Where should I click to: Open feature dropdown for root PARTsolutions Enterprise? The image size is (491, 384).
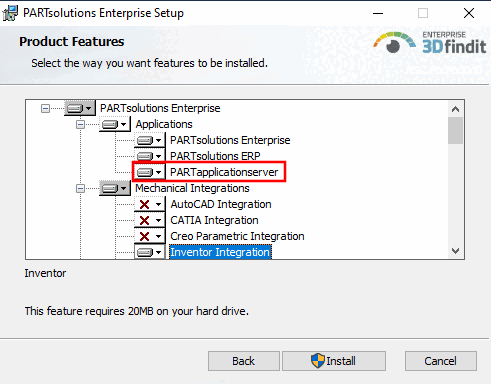tap(80, 108)
